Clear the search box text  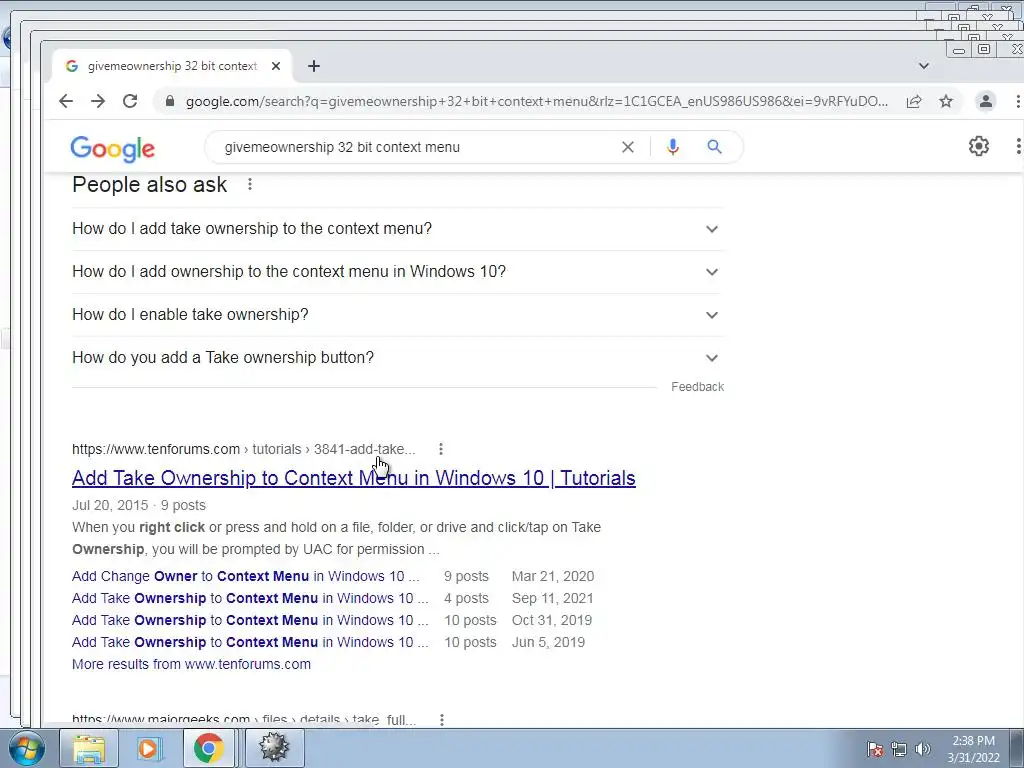pos(628,147)
